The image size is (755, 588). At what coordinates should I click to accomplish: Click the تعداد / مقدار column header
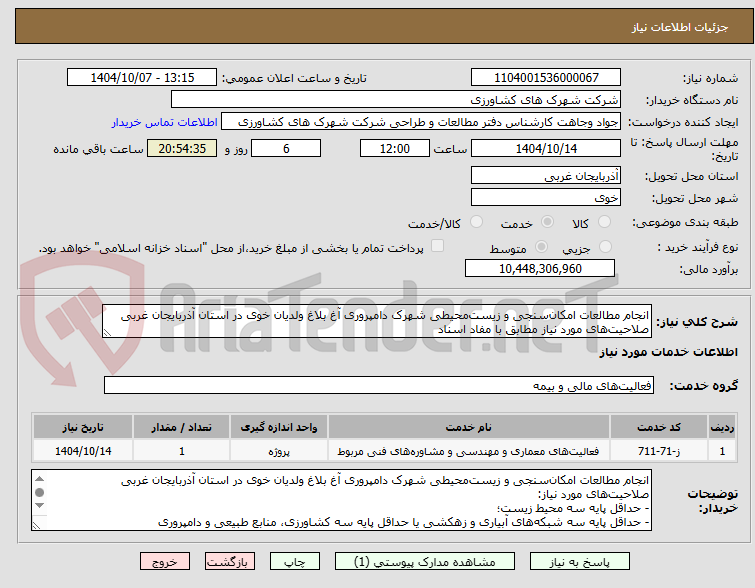point(182,427)
